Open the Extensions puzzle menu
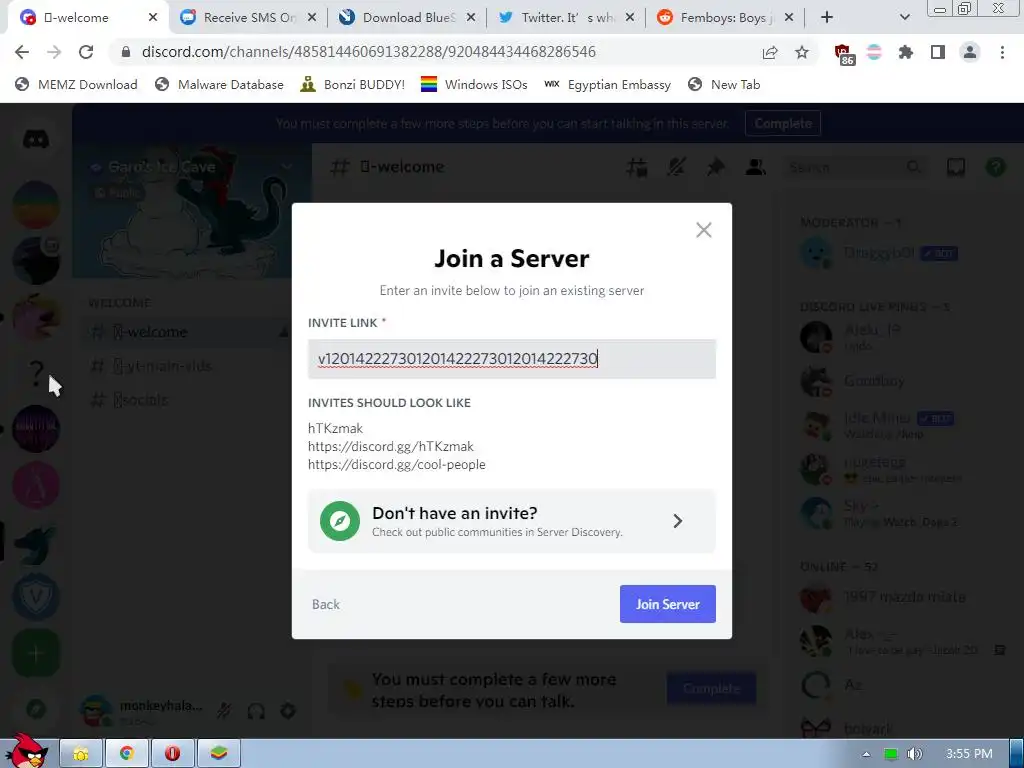1024x768 pixels. pos(906,52)
